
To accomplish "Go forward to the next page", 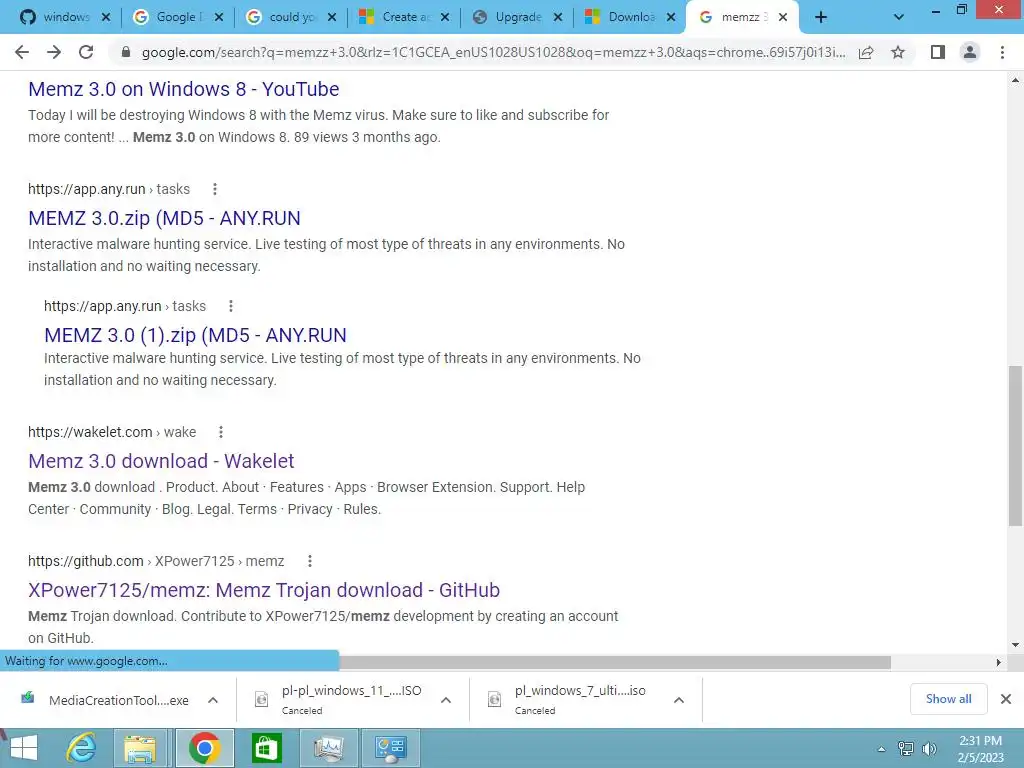I will tap(54, 52).
